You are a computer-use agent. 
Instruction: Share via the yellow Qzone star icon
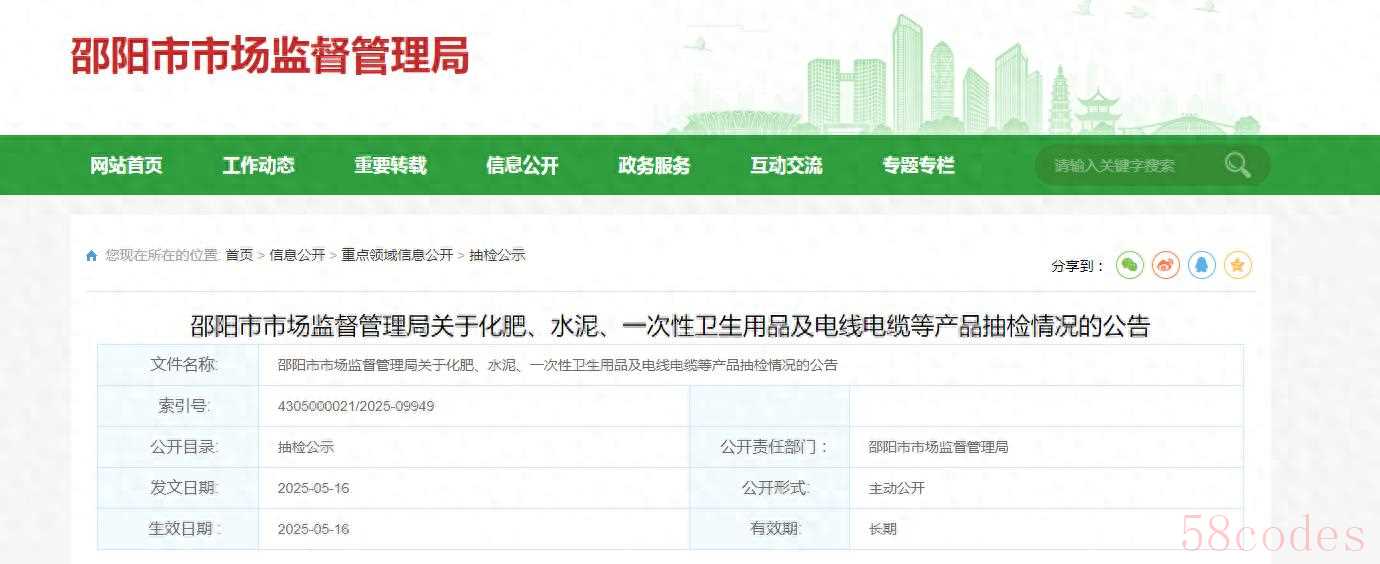point(1237,265)
